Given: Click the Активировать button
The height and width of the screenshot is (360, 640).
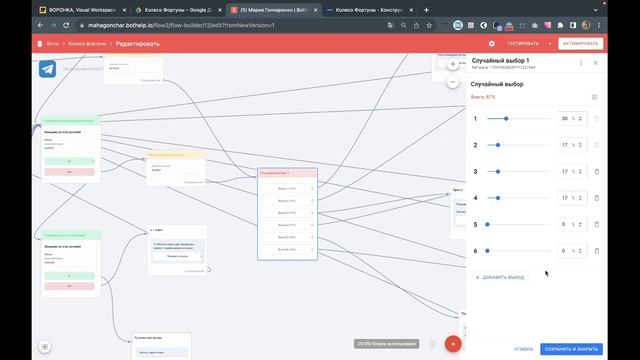Looking at the screenshot, I should click(580, 44).
